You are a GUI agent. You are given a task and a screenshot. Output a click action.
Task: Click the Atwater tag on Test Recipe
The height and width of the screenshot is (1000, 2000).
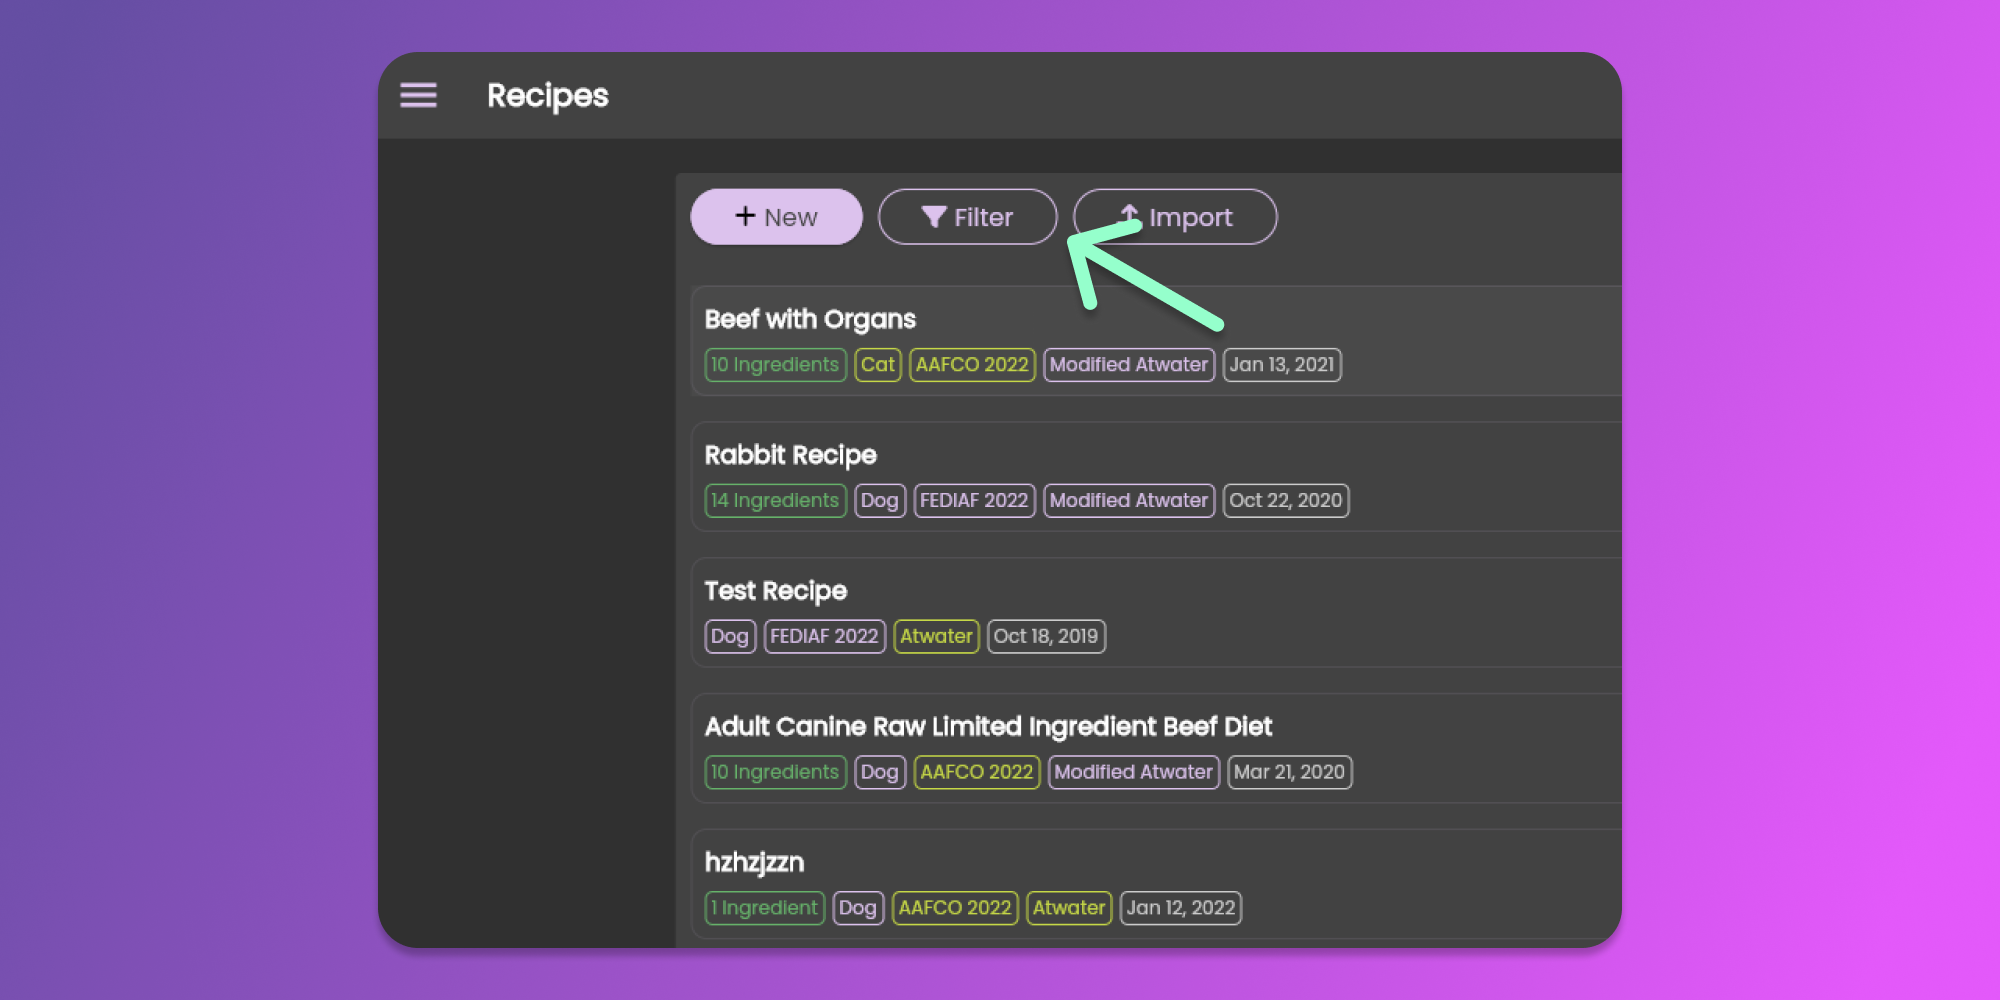(x=935, y=637)
